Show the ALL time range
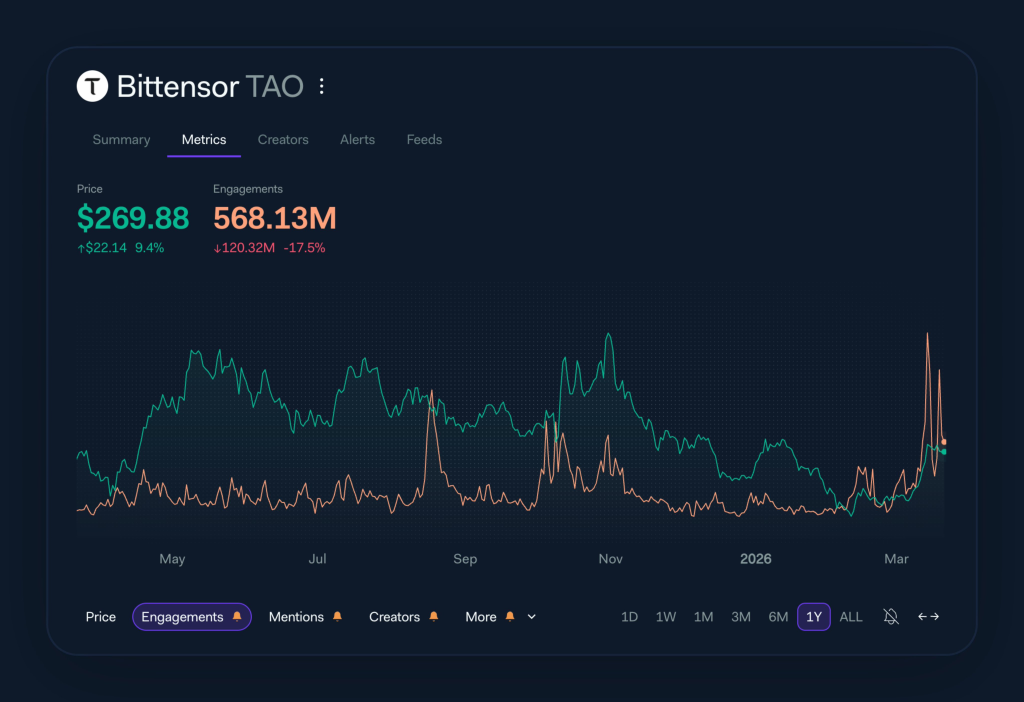Screen dimensions: 1024x702 point(851,617)
